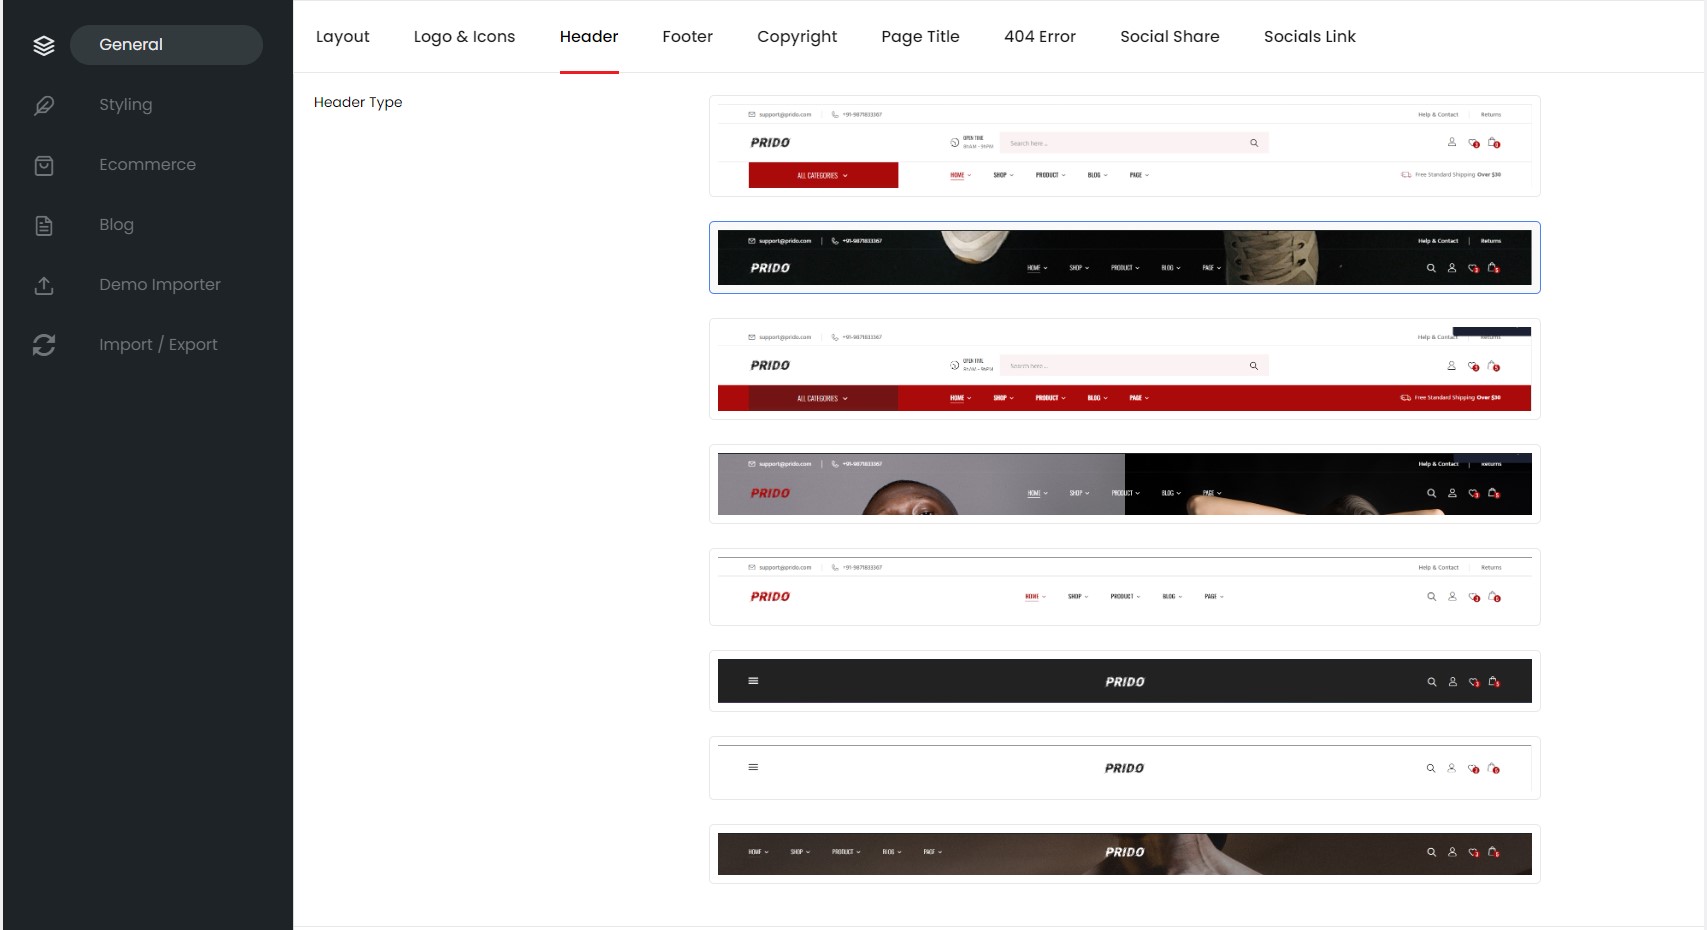Select the dark header with centered PRIDO logo
The height and width of the screenshot is (930, 1707).
point(1125,681)
